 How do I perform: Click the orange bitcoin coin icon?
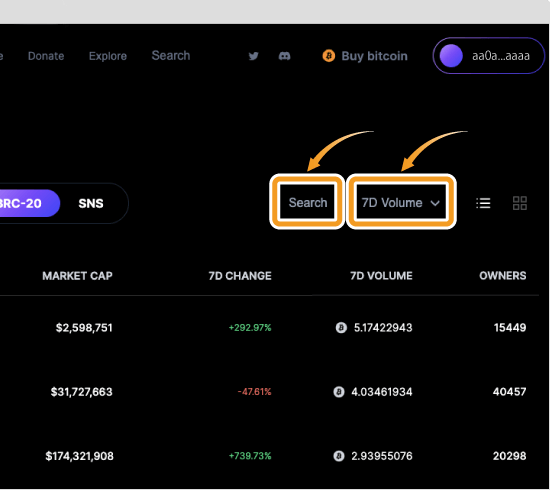coord(329,56)
